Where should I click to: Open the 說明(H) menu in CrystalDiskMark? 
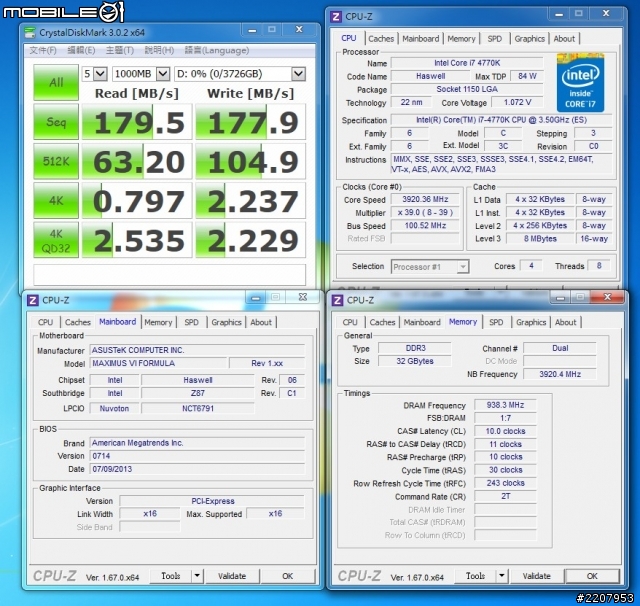click(x=159, y=50)
